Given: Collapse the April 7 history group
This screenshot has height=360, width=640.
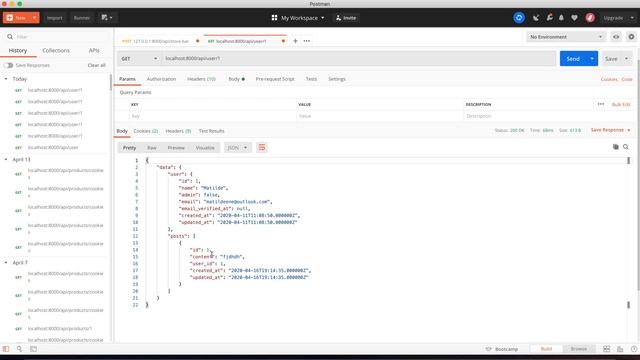Looking at the screenshot, I should (x=6, y=262).
